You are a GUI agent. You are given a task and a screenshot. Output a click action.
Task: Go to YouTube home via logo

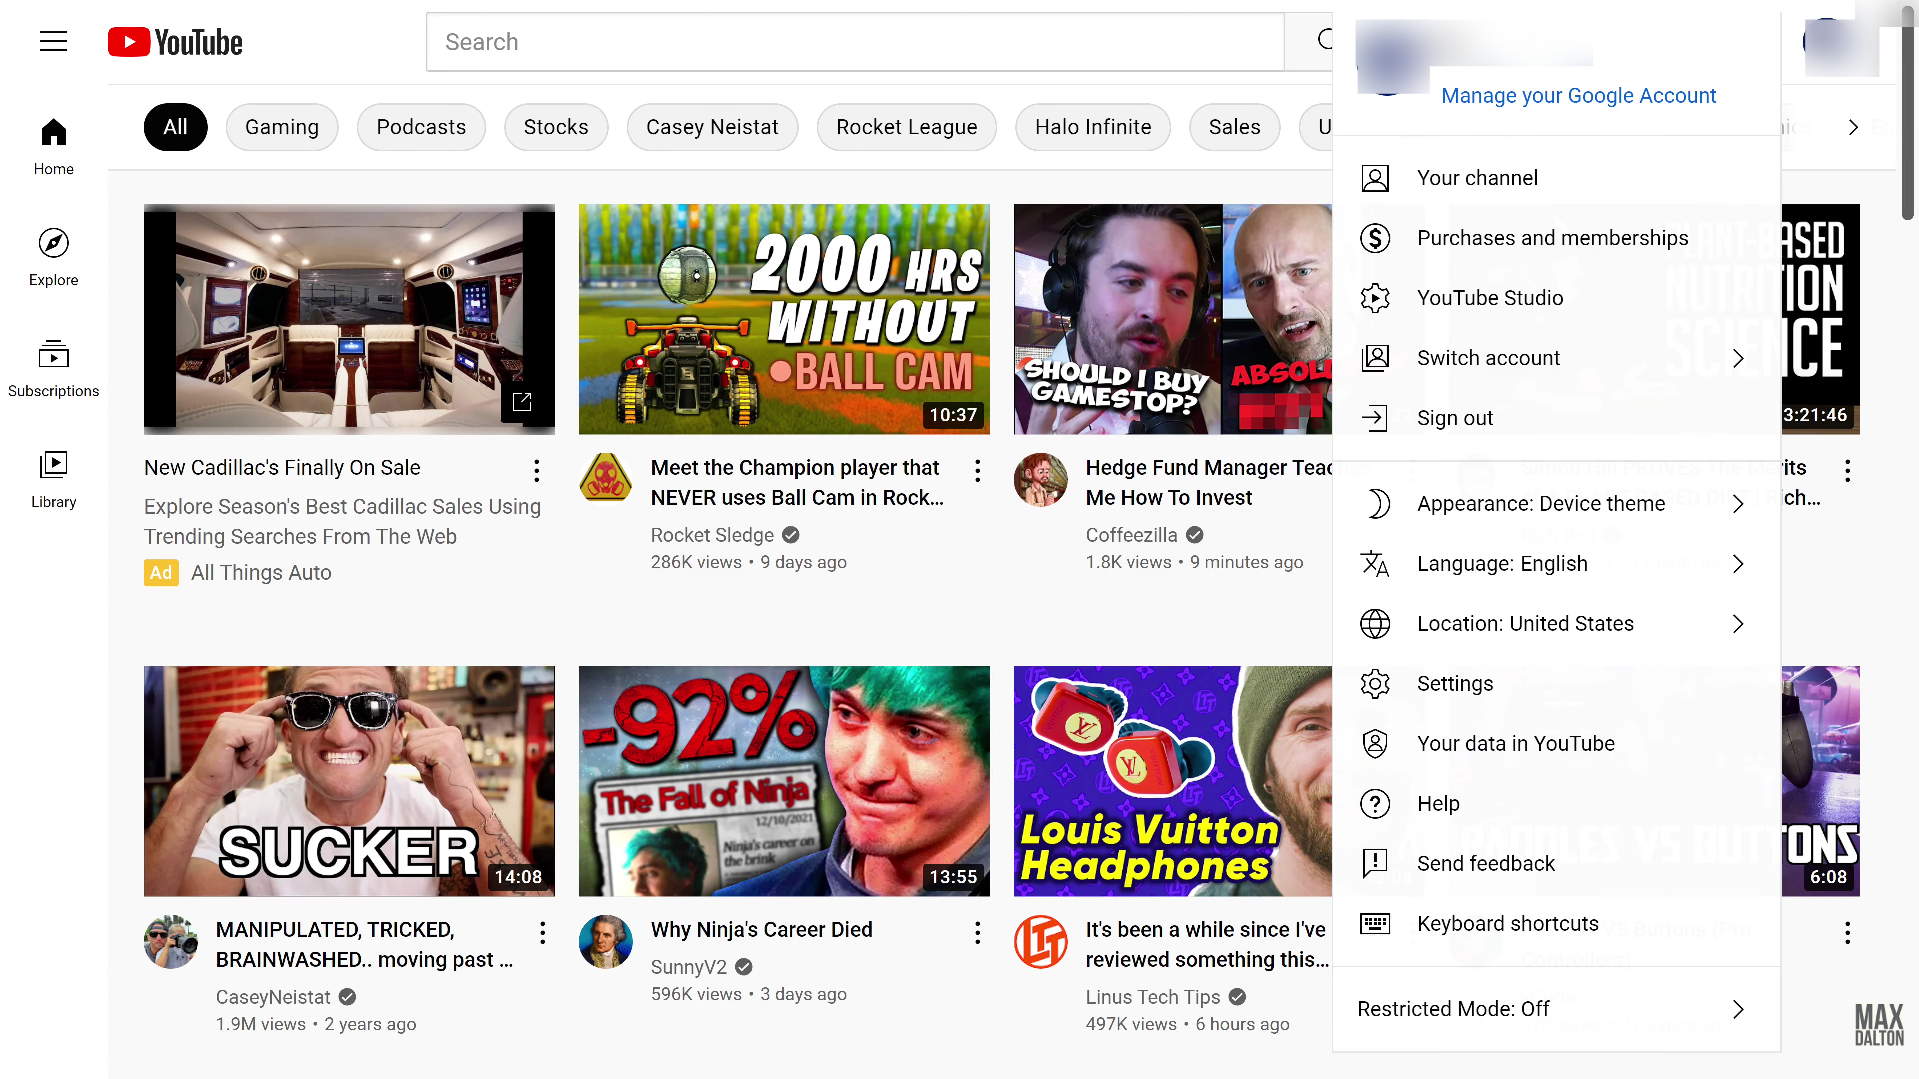175,42
